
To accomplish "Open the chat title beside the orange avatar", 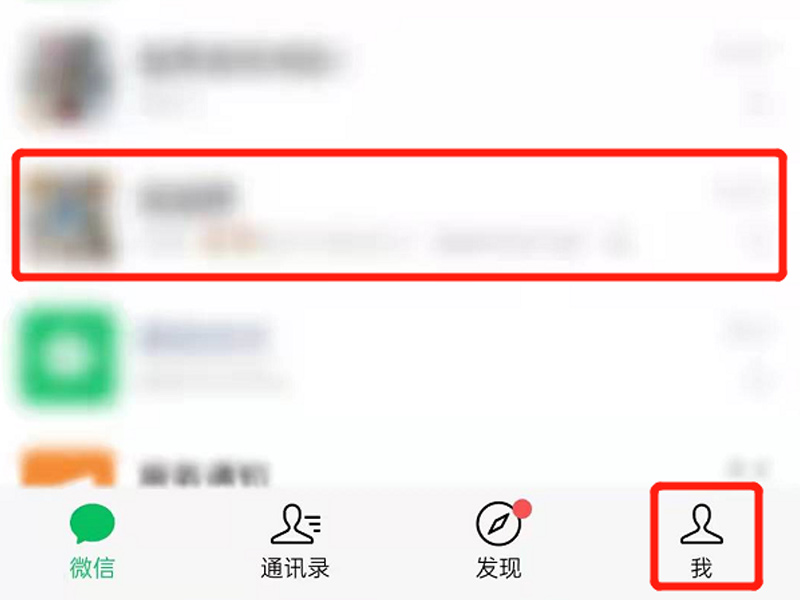I will pyautogui.click(x=203, y=474).
